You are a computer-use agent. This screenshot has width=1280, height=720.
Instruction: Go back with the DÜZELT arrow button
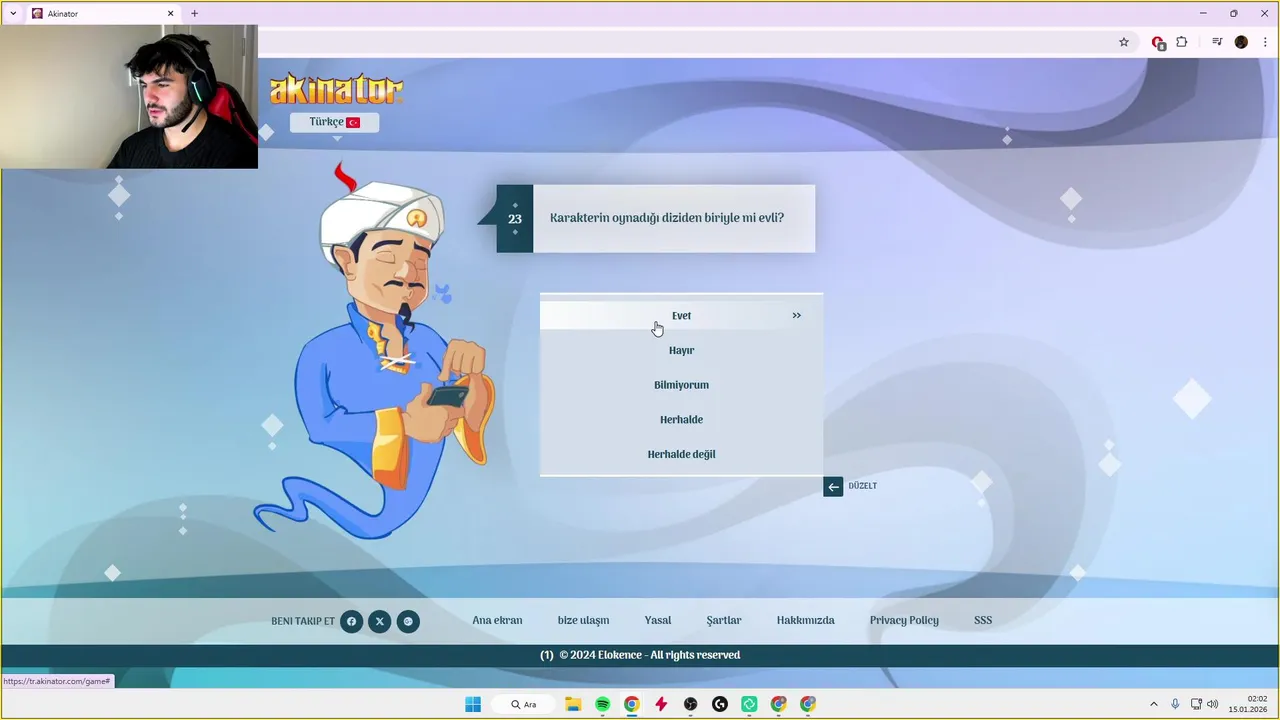click(x=833, y=486)
